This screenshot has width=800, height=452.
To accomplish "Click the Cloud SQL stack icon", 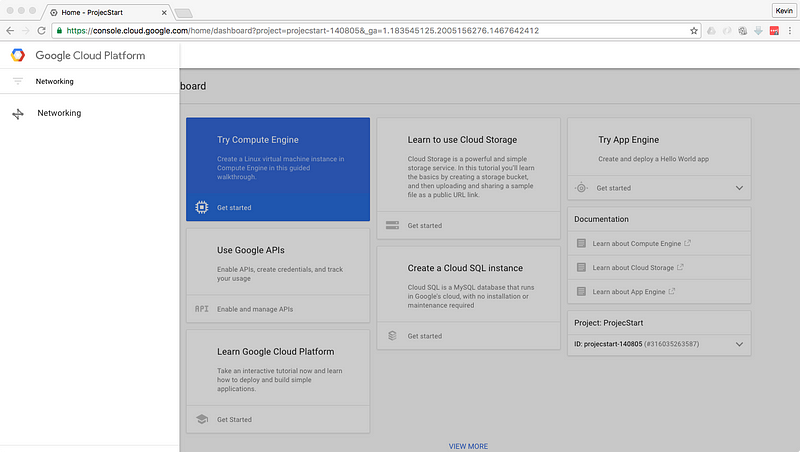I will pos(393,335).
